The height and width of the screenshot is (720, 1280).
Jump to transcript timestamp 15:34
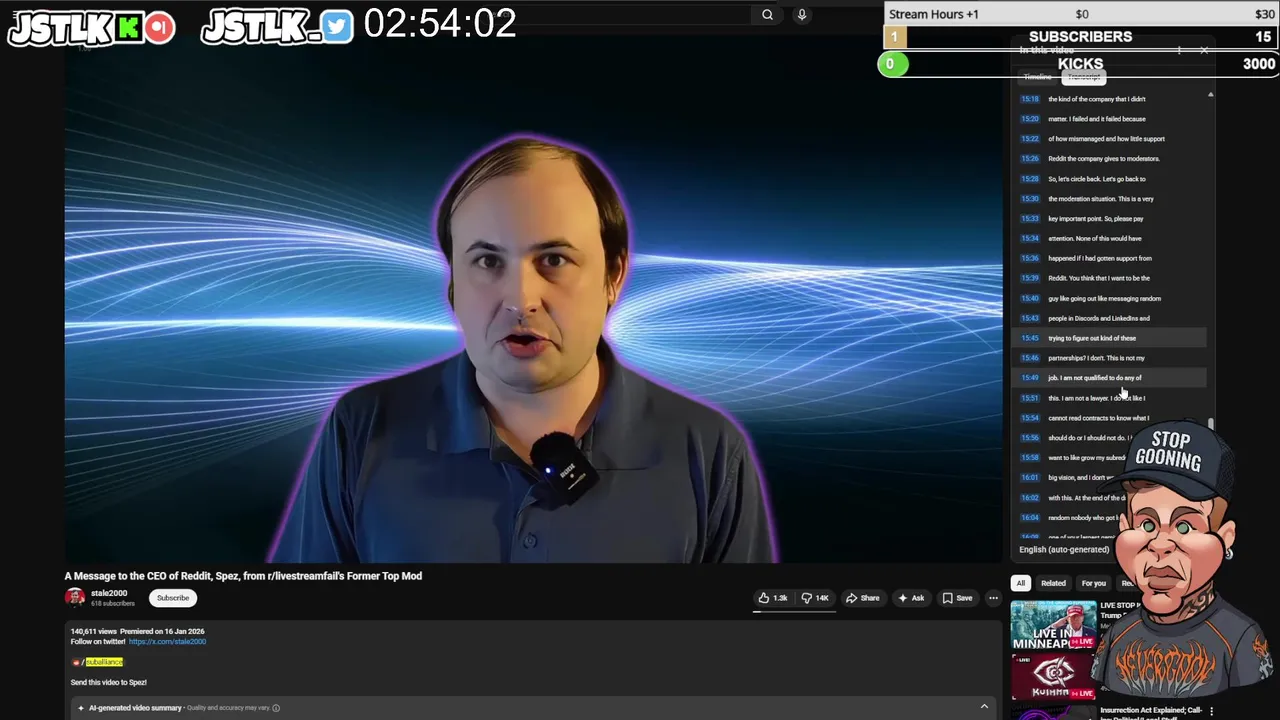[x=1030, y=239]
